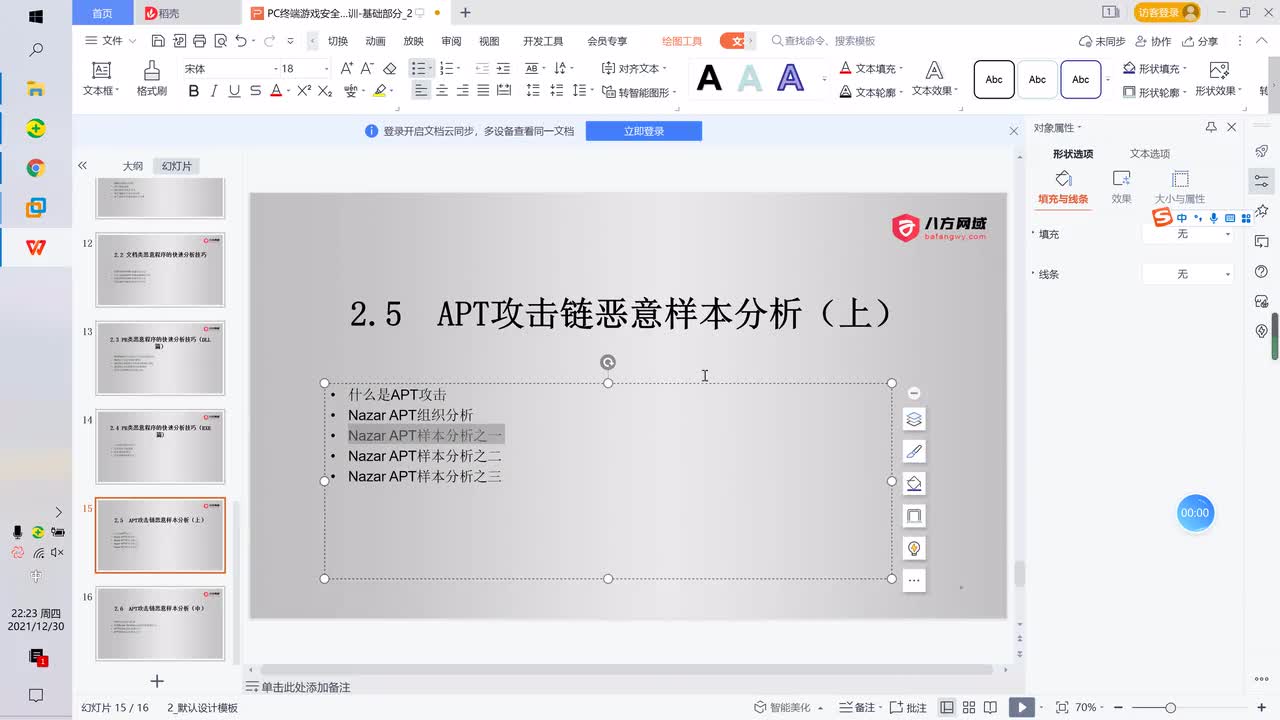This screenshot has height=720, width=1280.
Task: Justify the text alignment
Action: tap(483, 90)
